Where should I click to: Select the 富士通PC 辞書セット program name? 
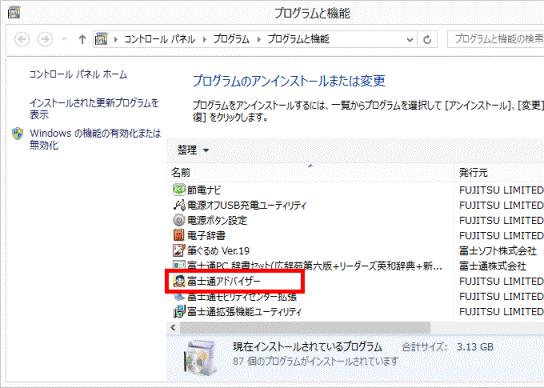pyautogui.click(x=315, y=266)
